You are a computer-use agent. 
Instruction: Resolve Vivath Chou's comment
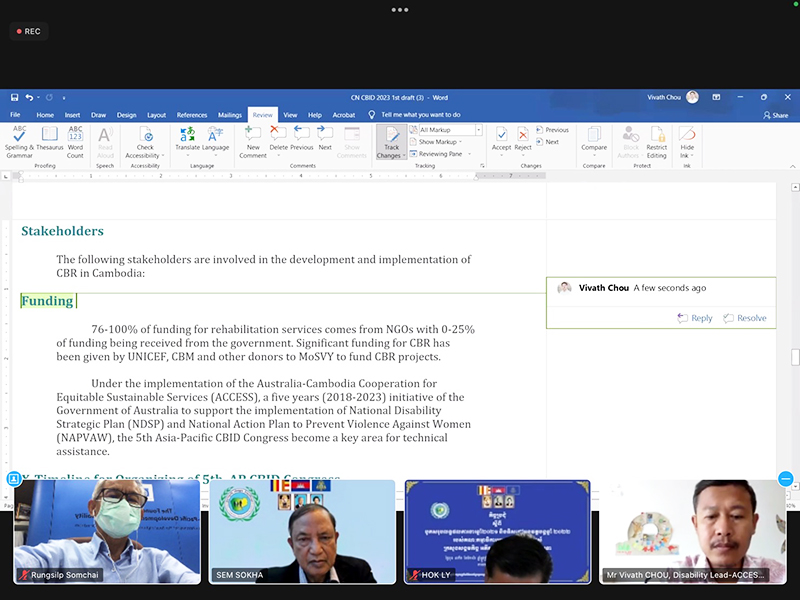point(745,318)
